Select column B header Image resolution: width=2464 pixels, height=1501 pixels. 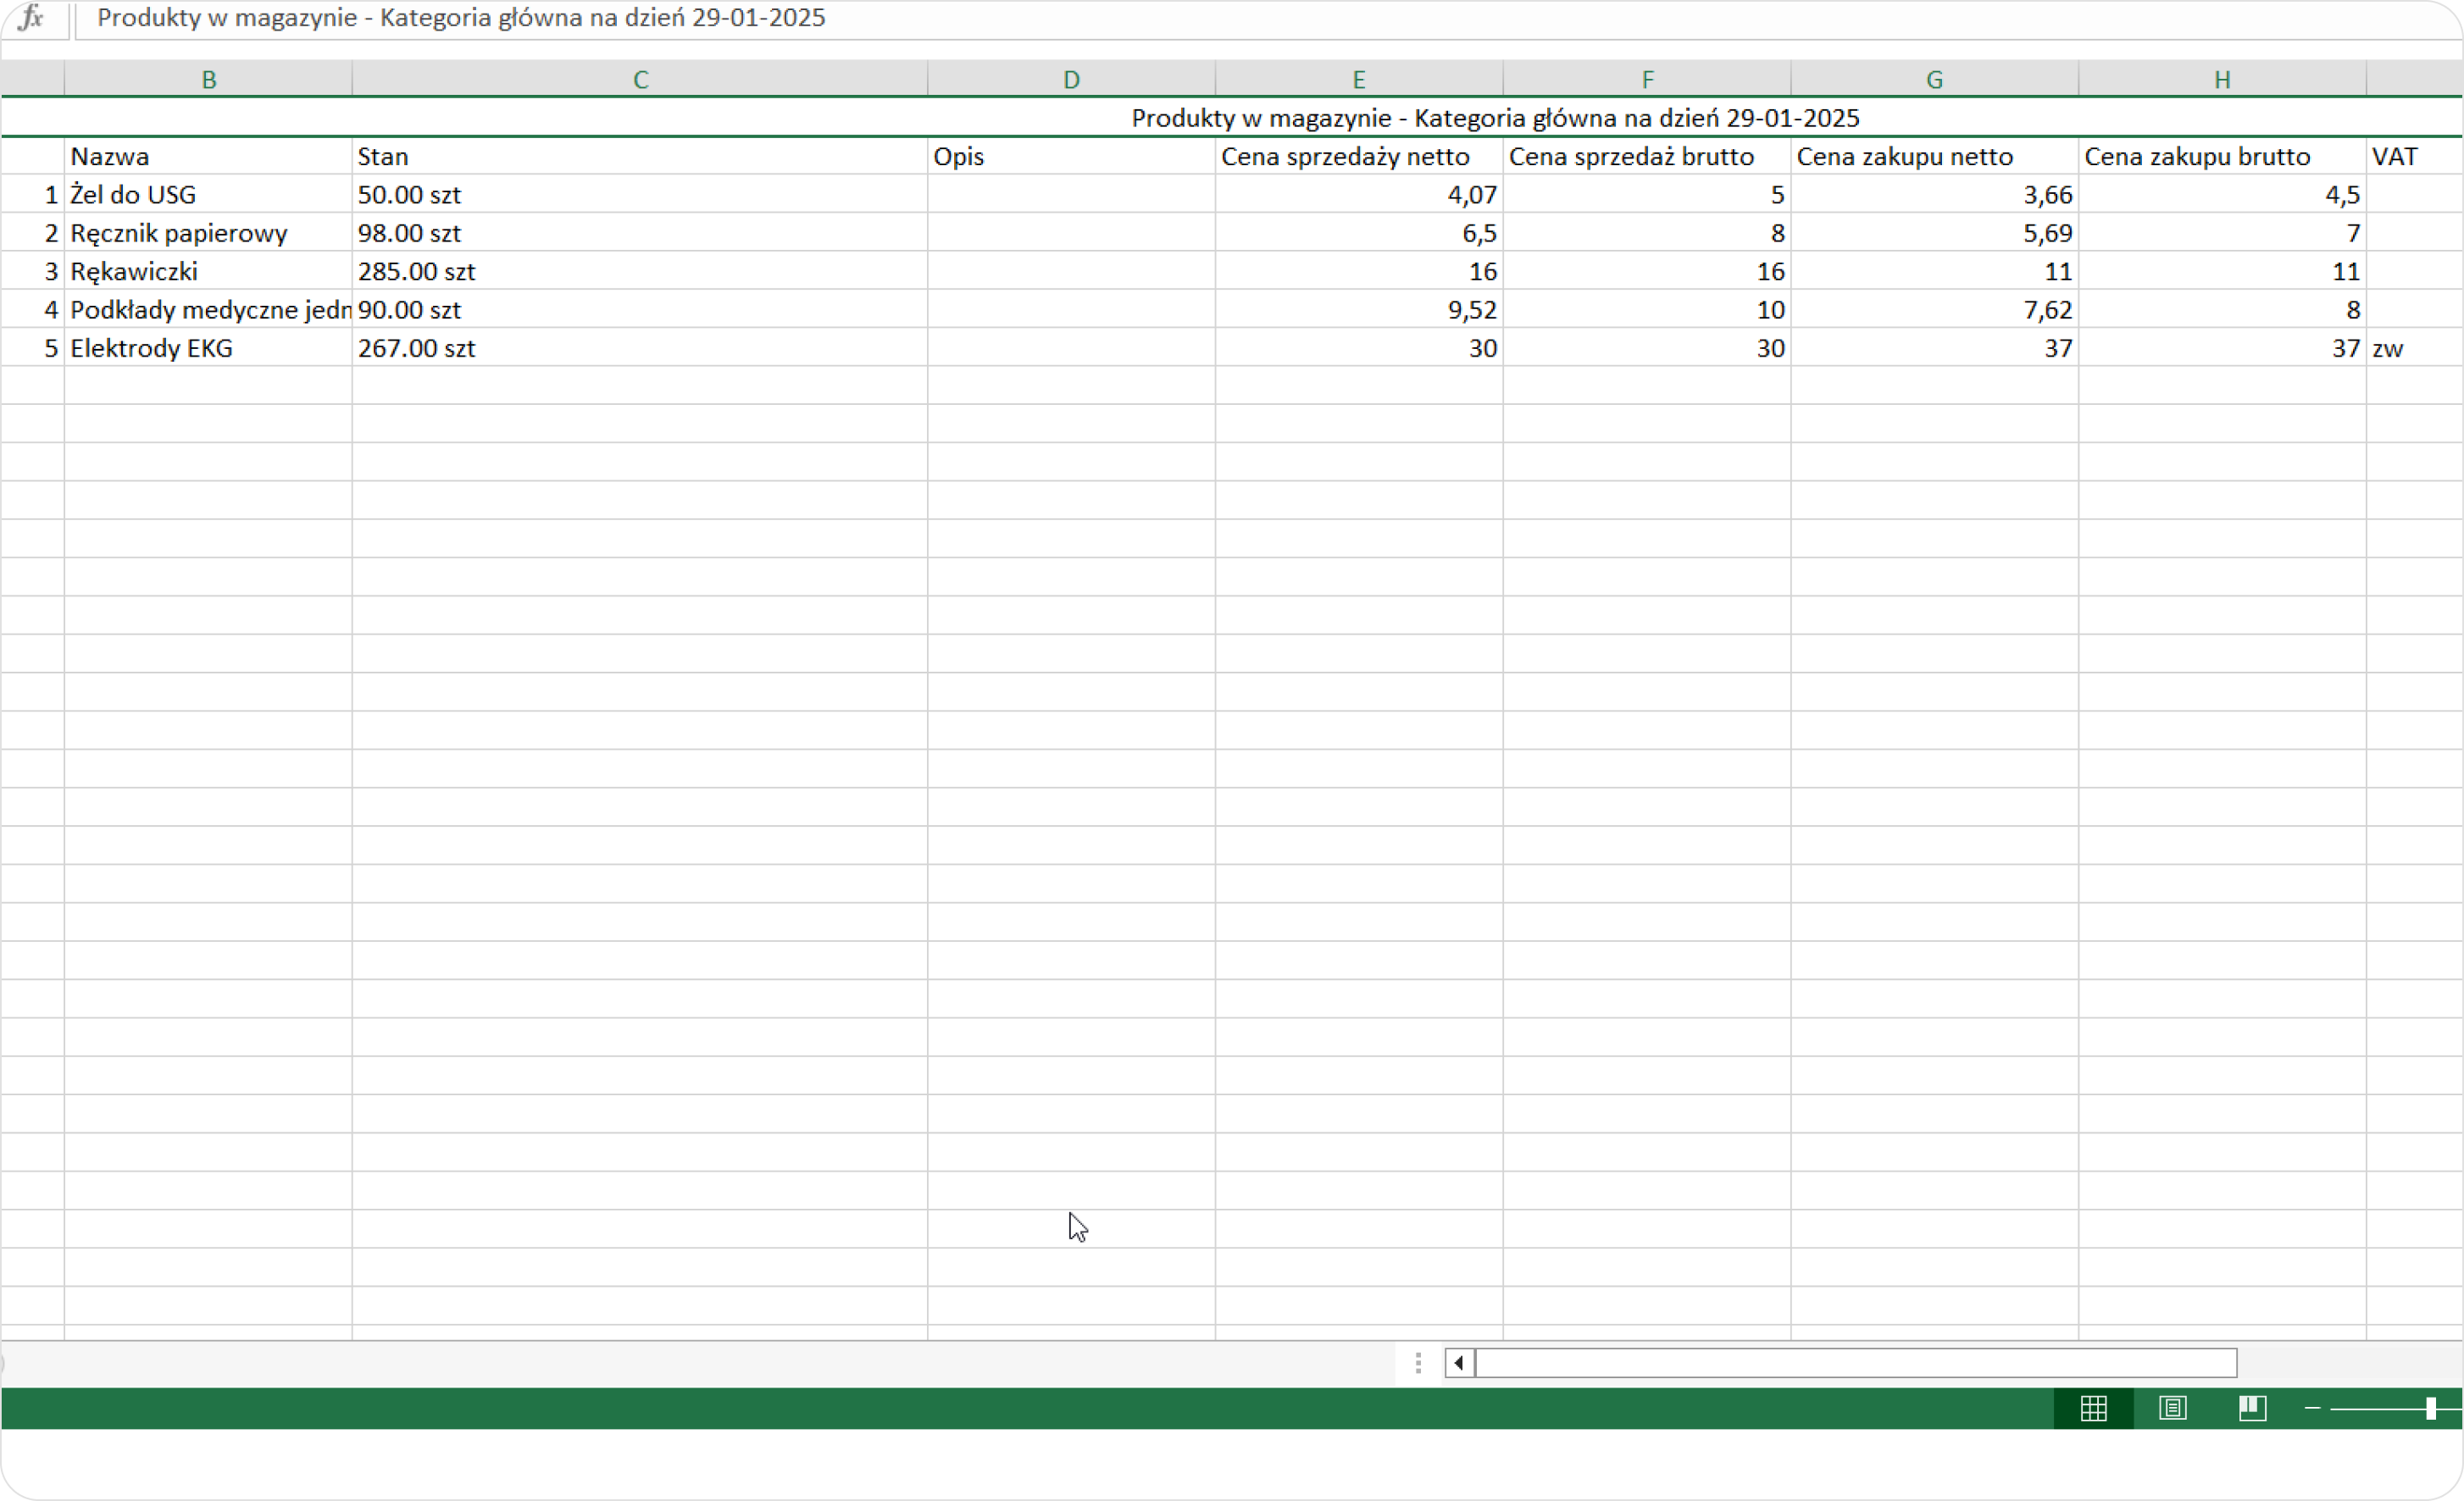(x=208, y=79)
